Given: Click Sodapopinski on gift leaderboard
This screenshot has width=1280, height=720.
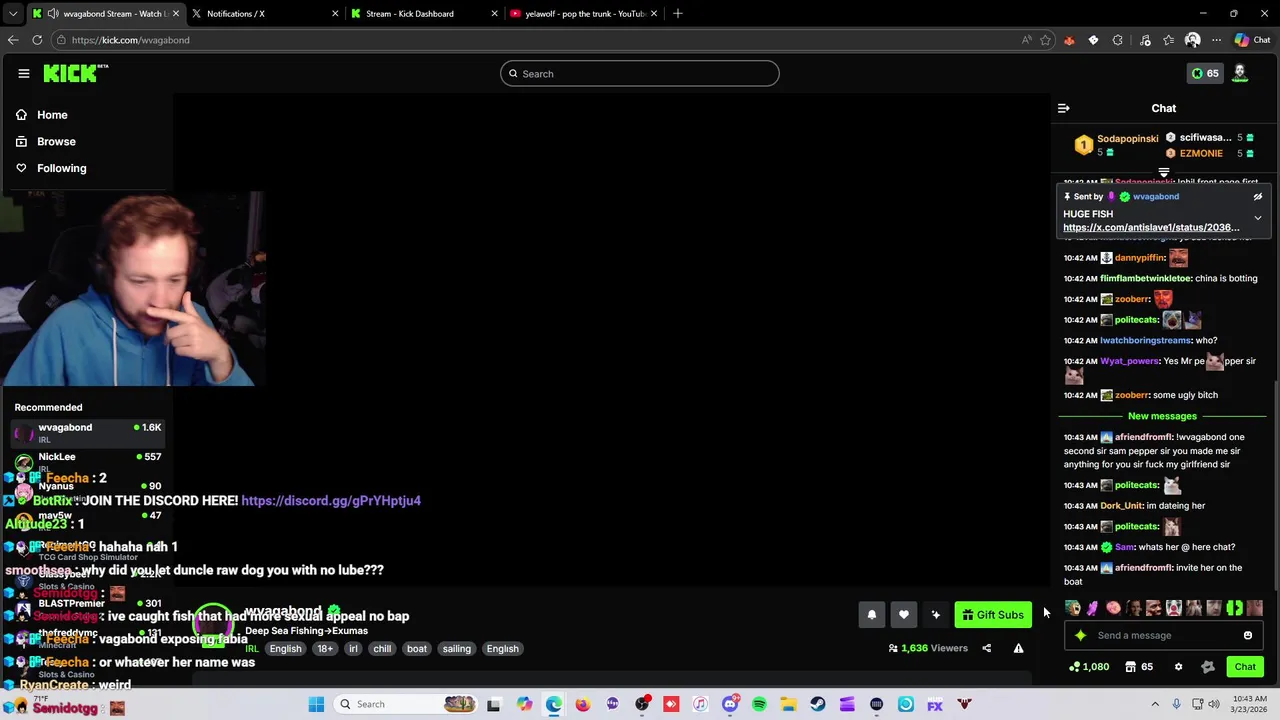Looking at the screenshot, I should pos(1128,138).
